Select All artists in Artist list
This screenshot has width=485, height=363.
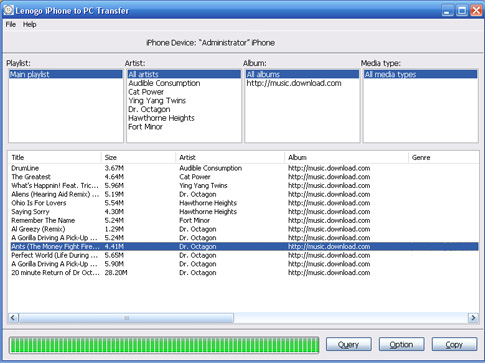184,74
